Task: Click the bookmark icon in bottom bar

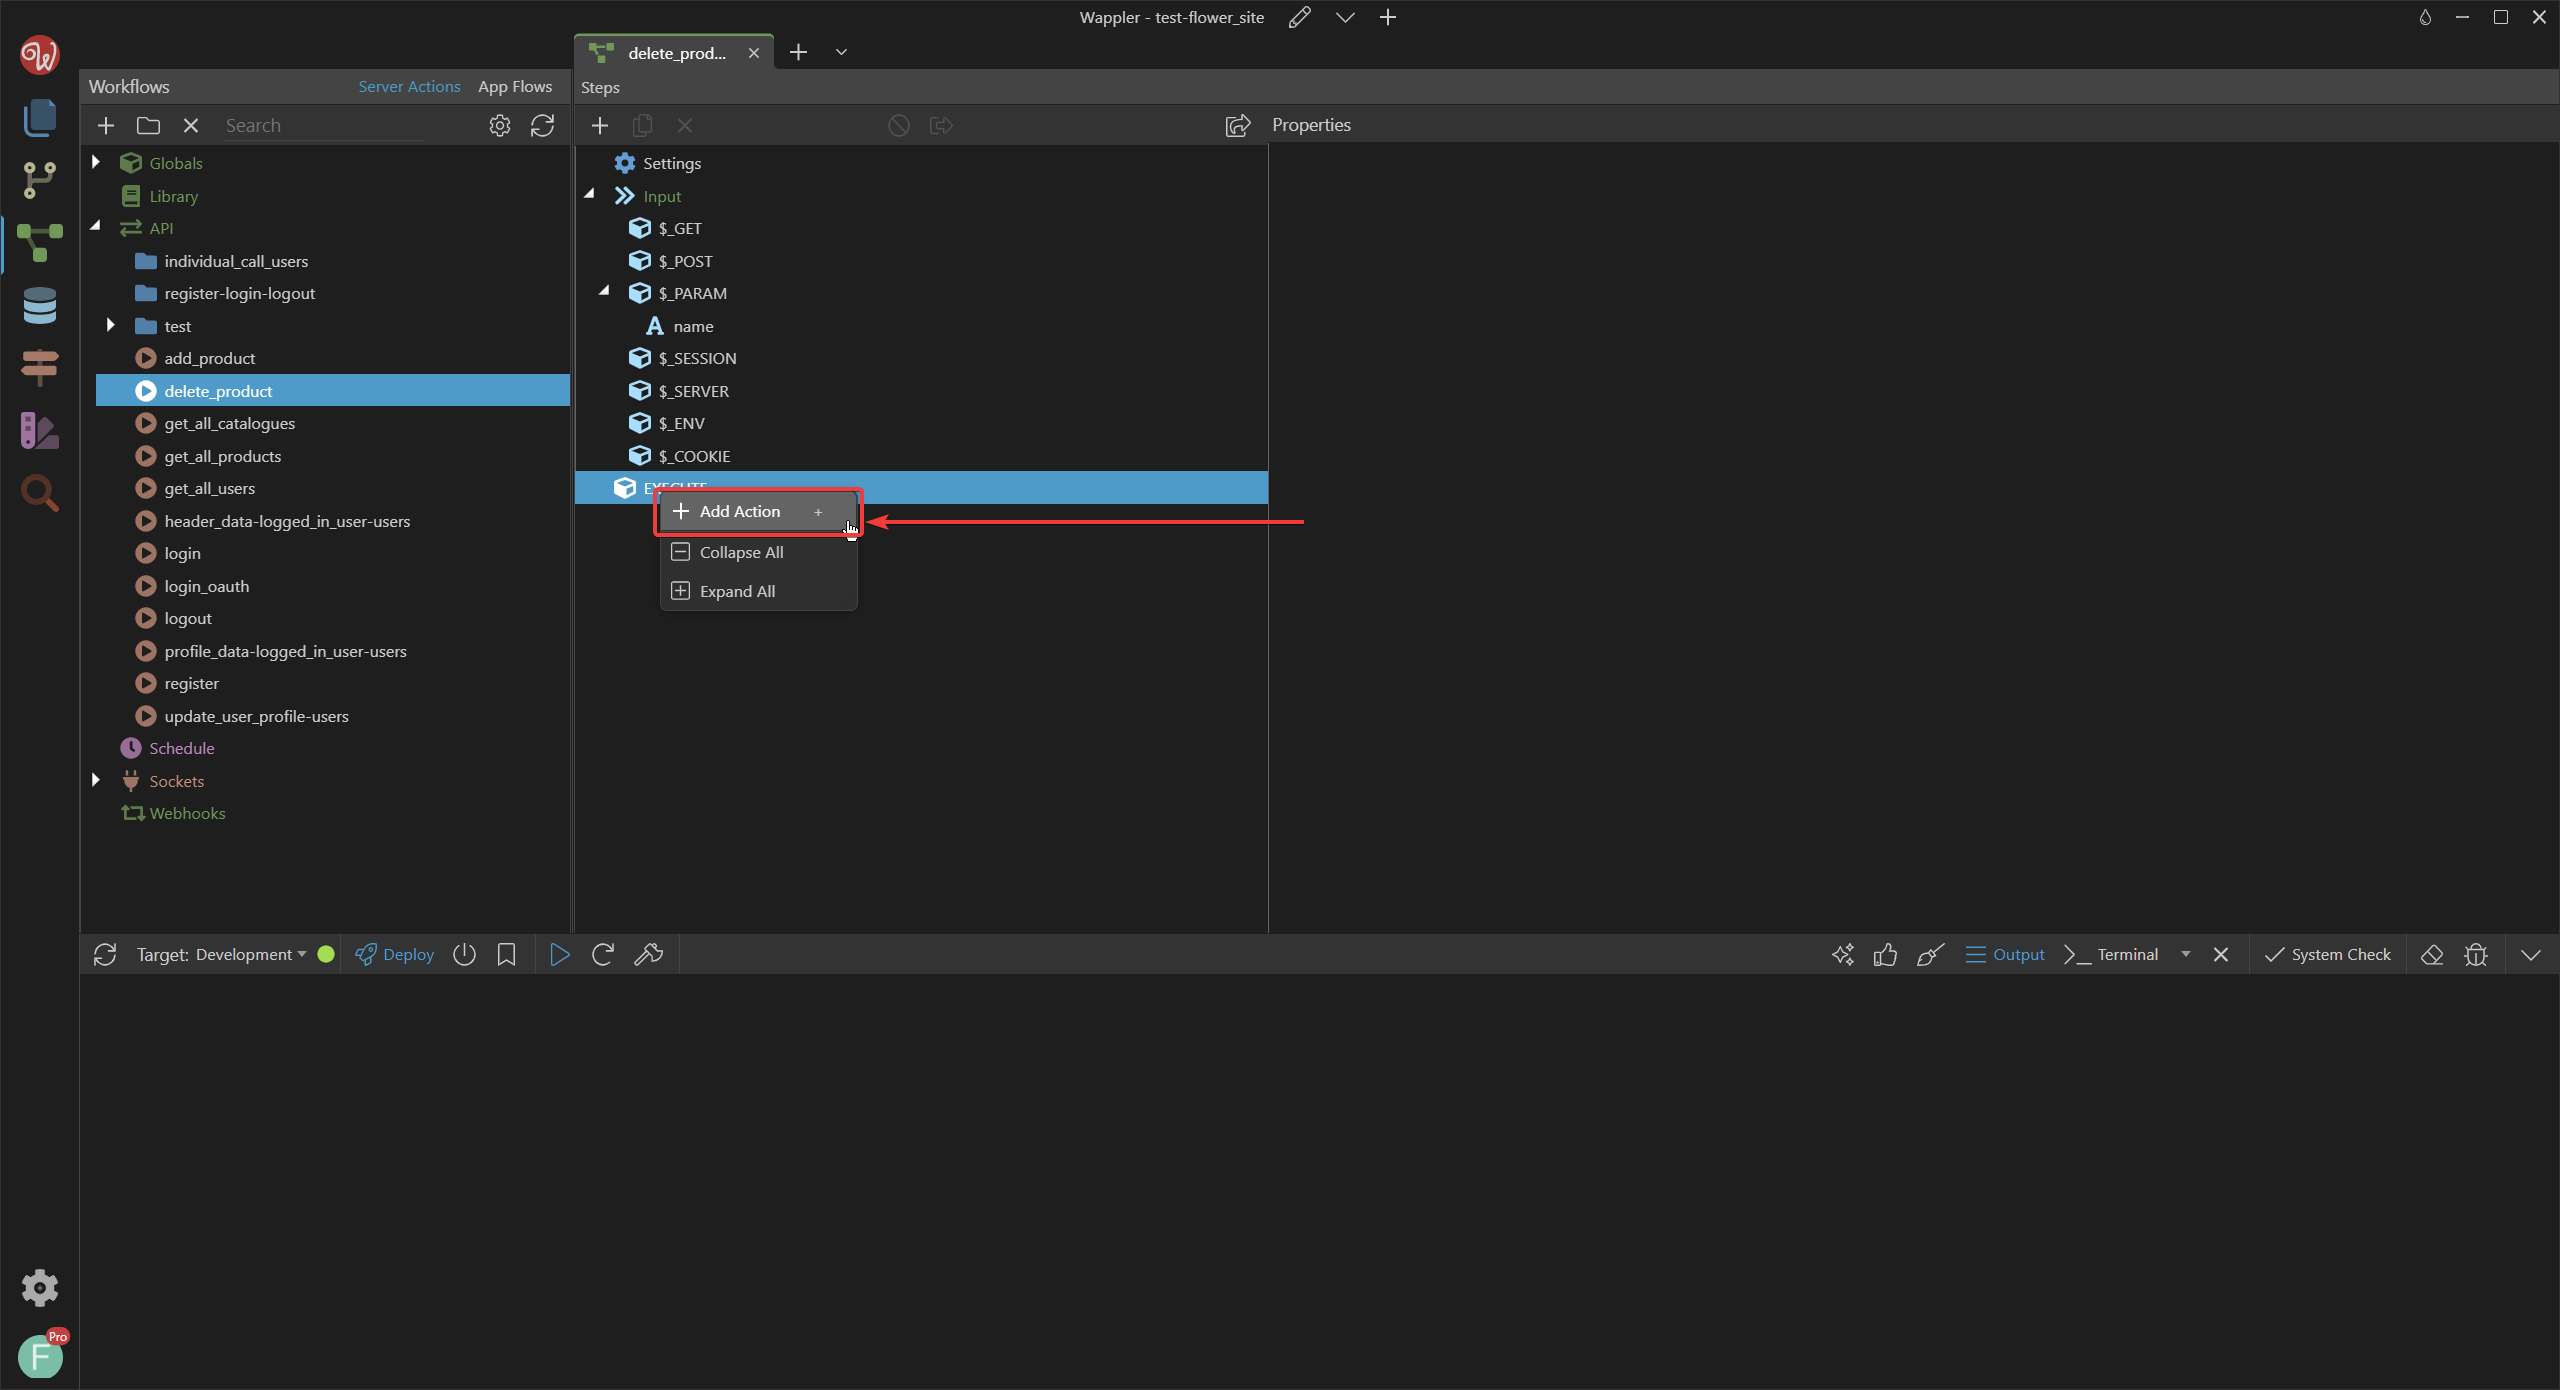Action: (507, 955)
